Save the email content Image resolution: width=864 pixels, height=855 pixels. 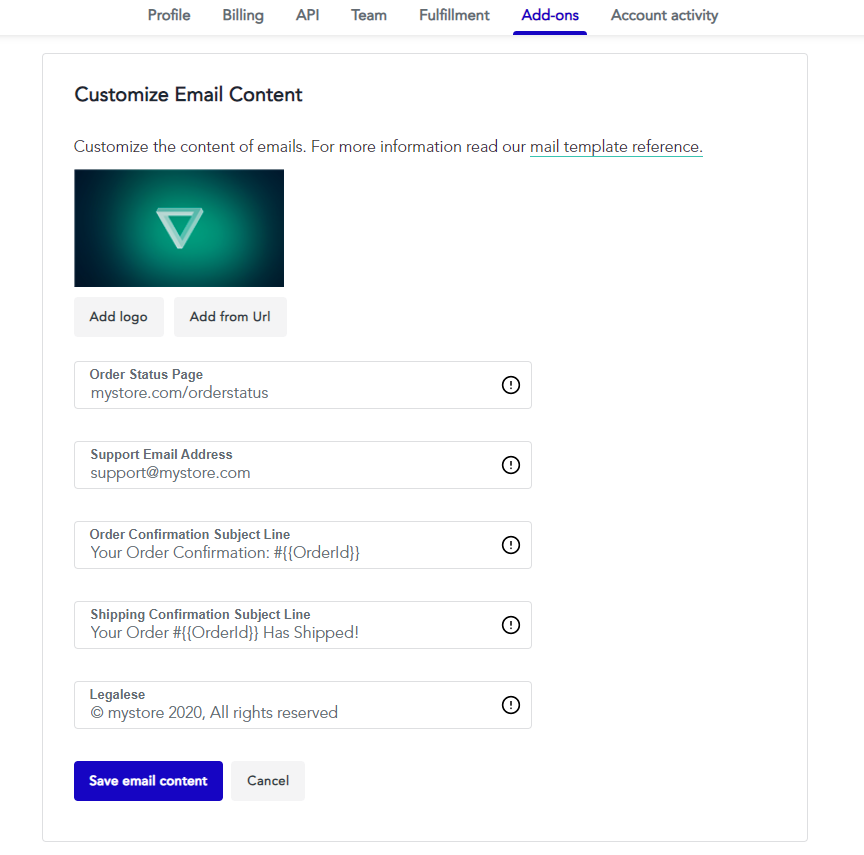(148, 781)
